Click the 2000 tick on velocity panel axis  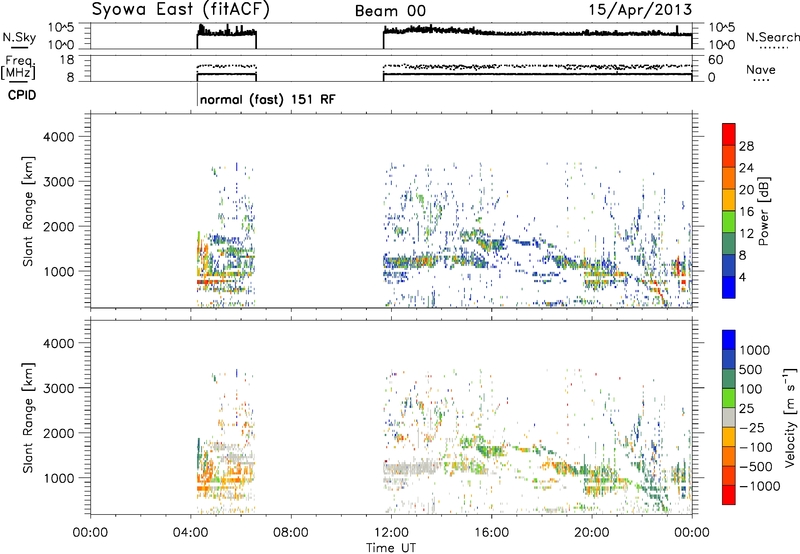[58, 433]
